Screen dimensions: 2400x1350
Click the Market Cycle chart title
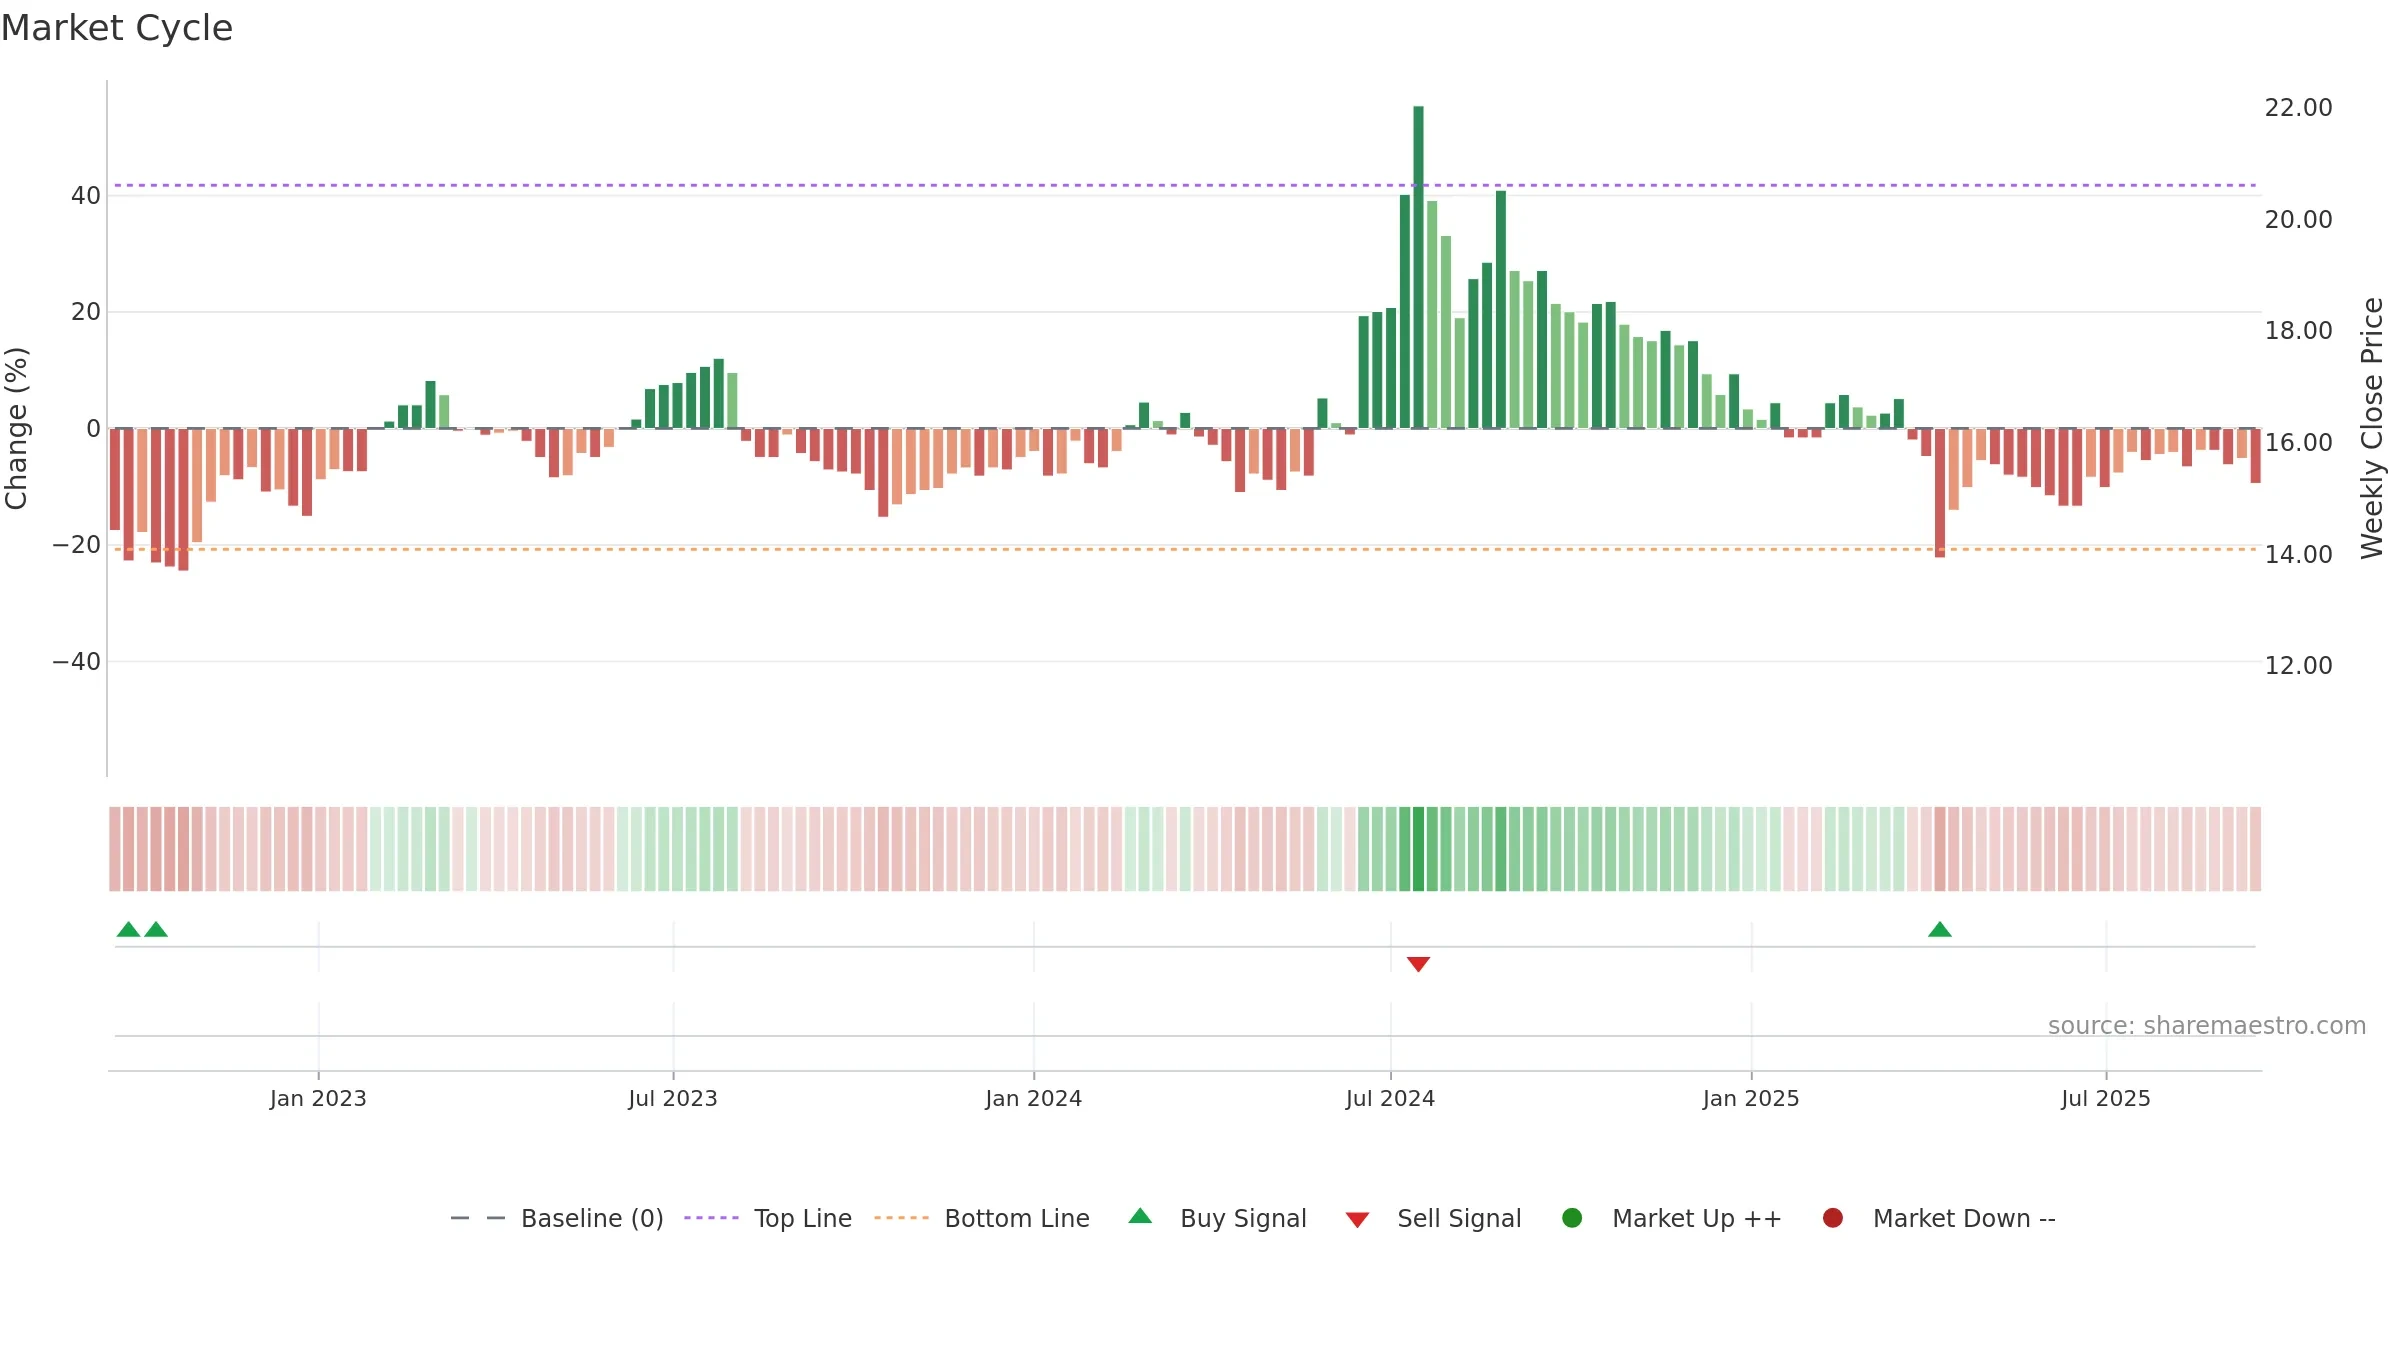(117, 28)
